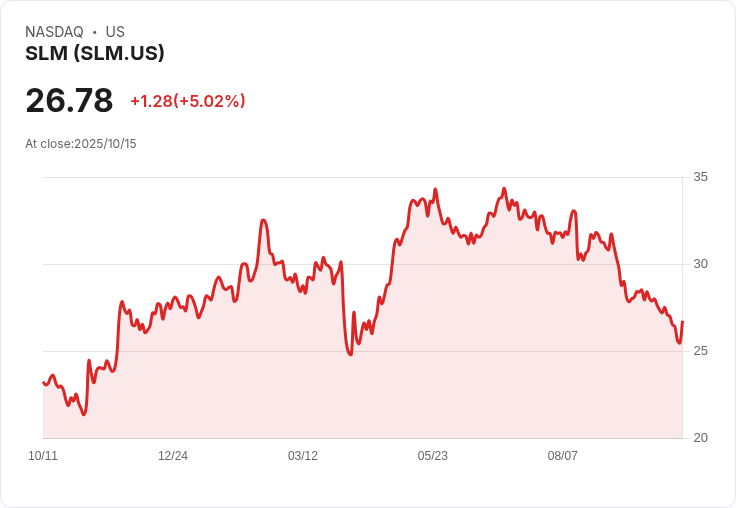
Task: Click the SLM (SLM.US) stock title
Action: (94, 53)
